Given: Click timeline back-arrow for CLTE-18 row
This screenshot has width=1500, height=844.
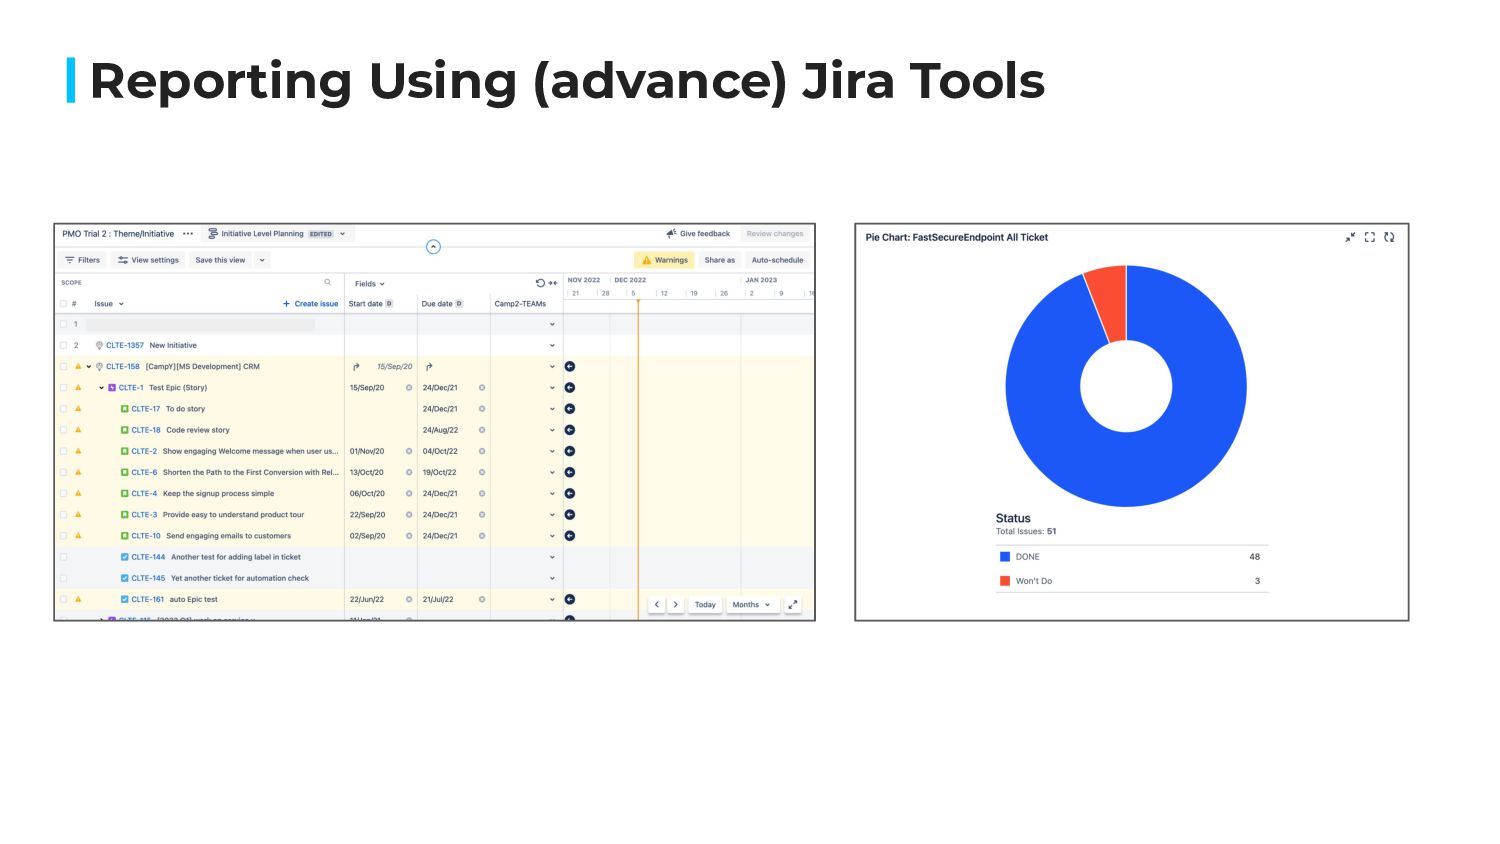Looking at the screenshot, I should click(570, 430).
